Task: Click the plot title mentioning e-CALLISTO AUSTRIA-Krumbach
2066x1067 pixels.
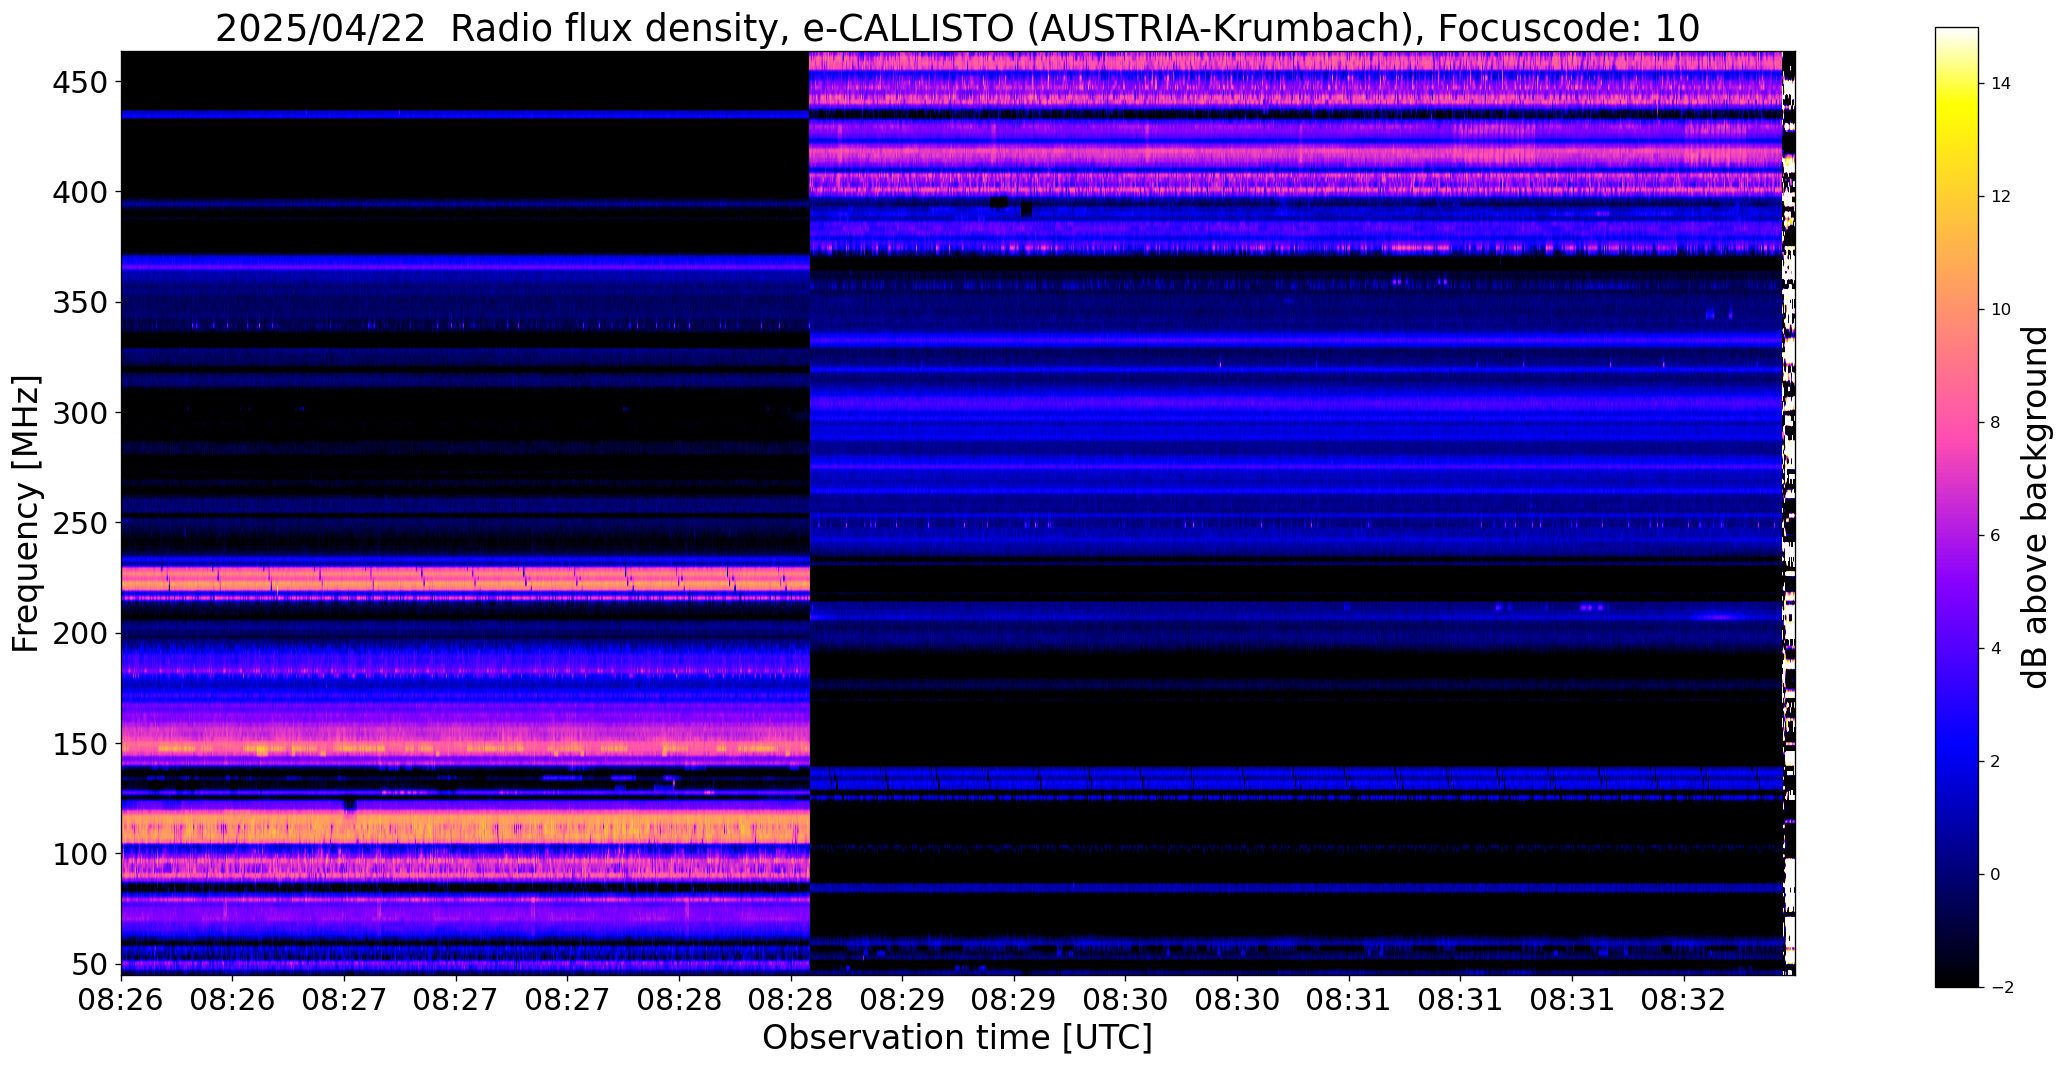Action: [957, 28]
